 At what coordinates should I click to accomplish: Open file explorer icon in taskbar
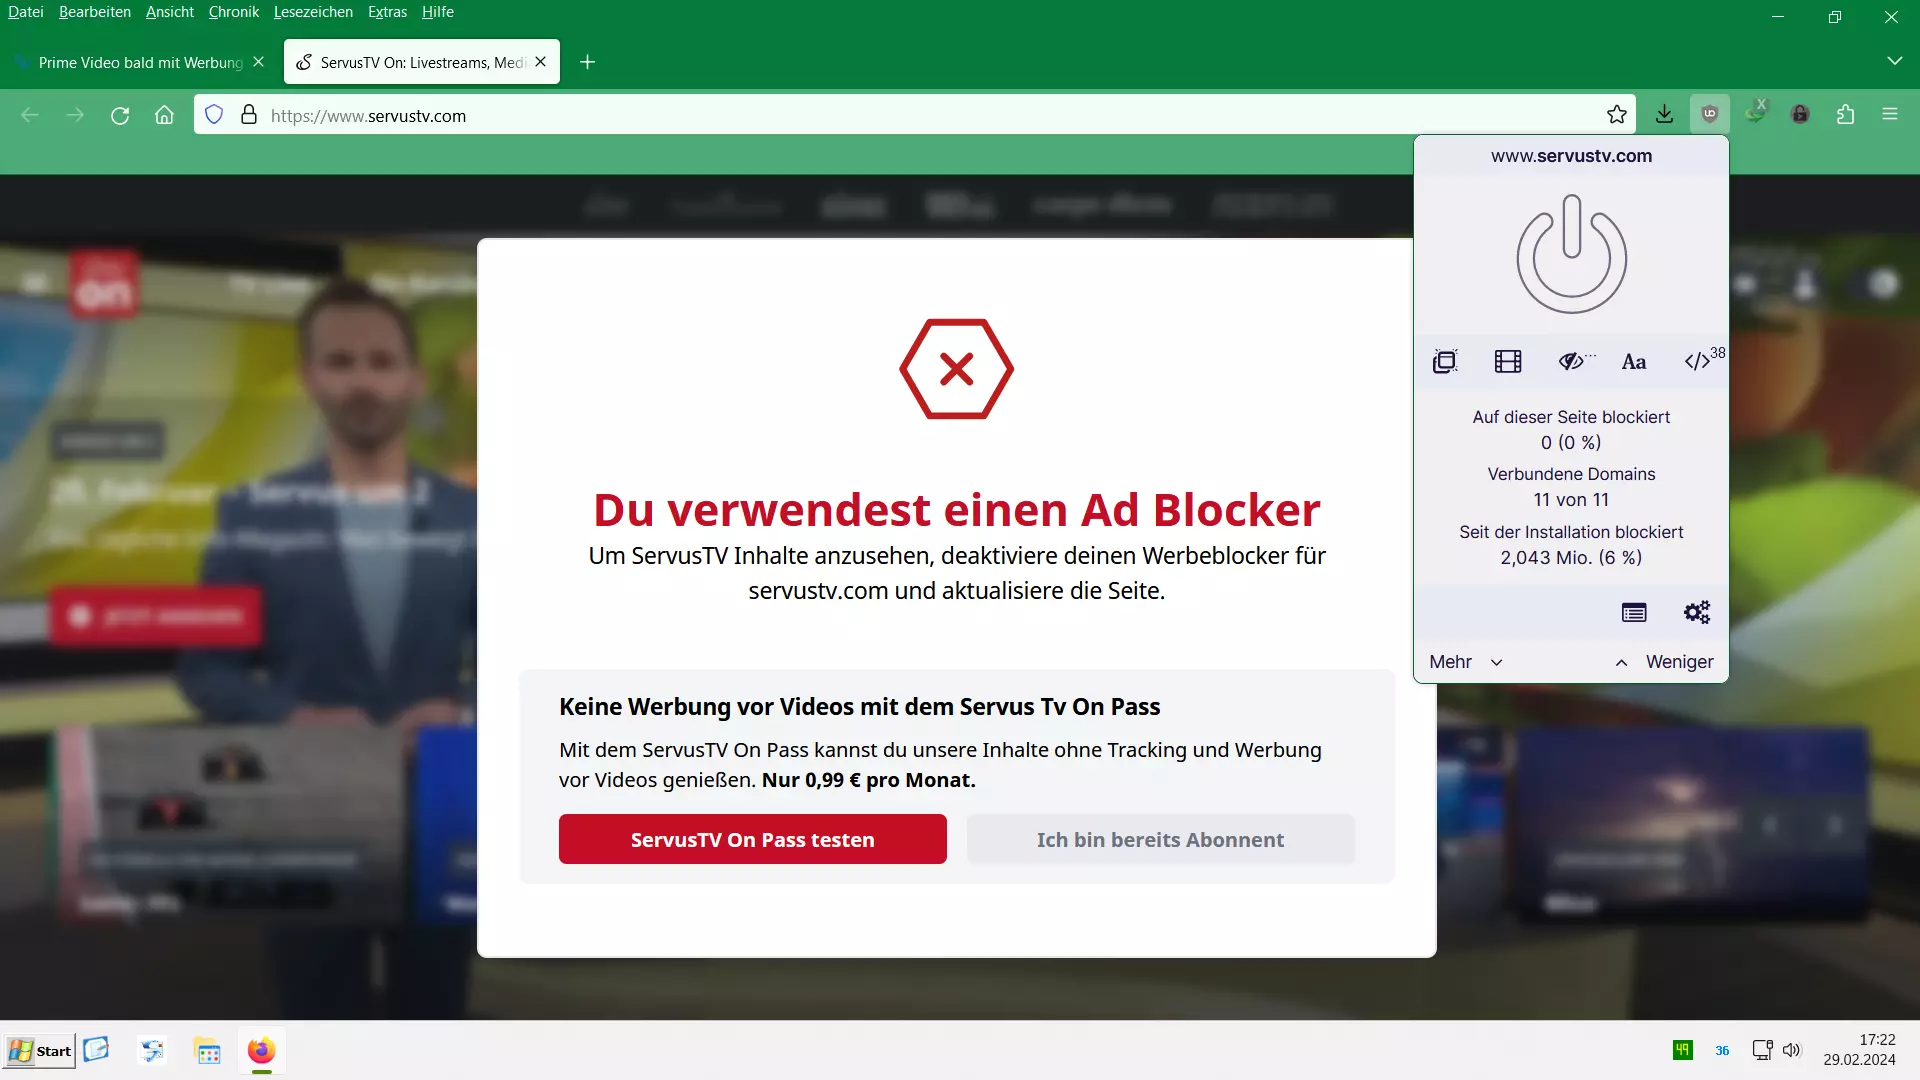[207, 1051]
